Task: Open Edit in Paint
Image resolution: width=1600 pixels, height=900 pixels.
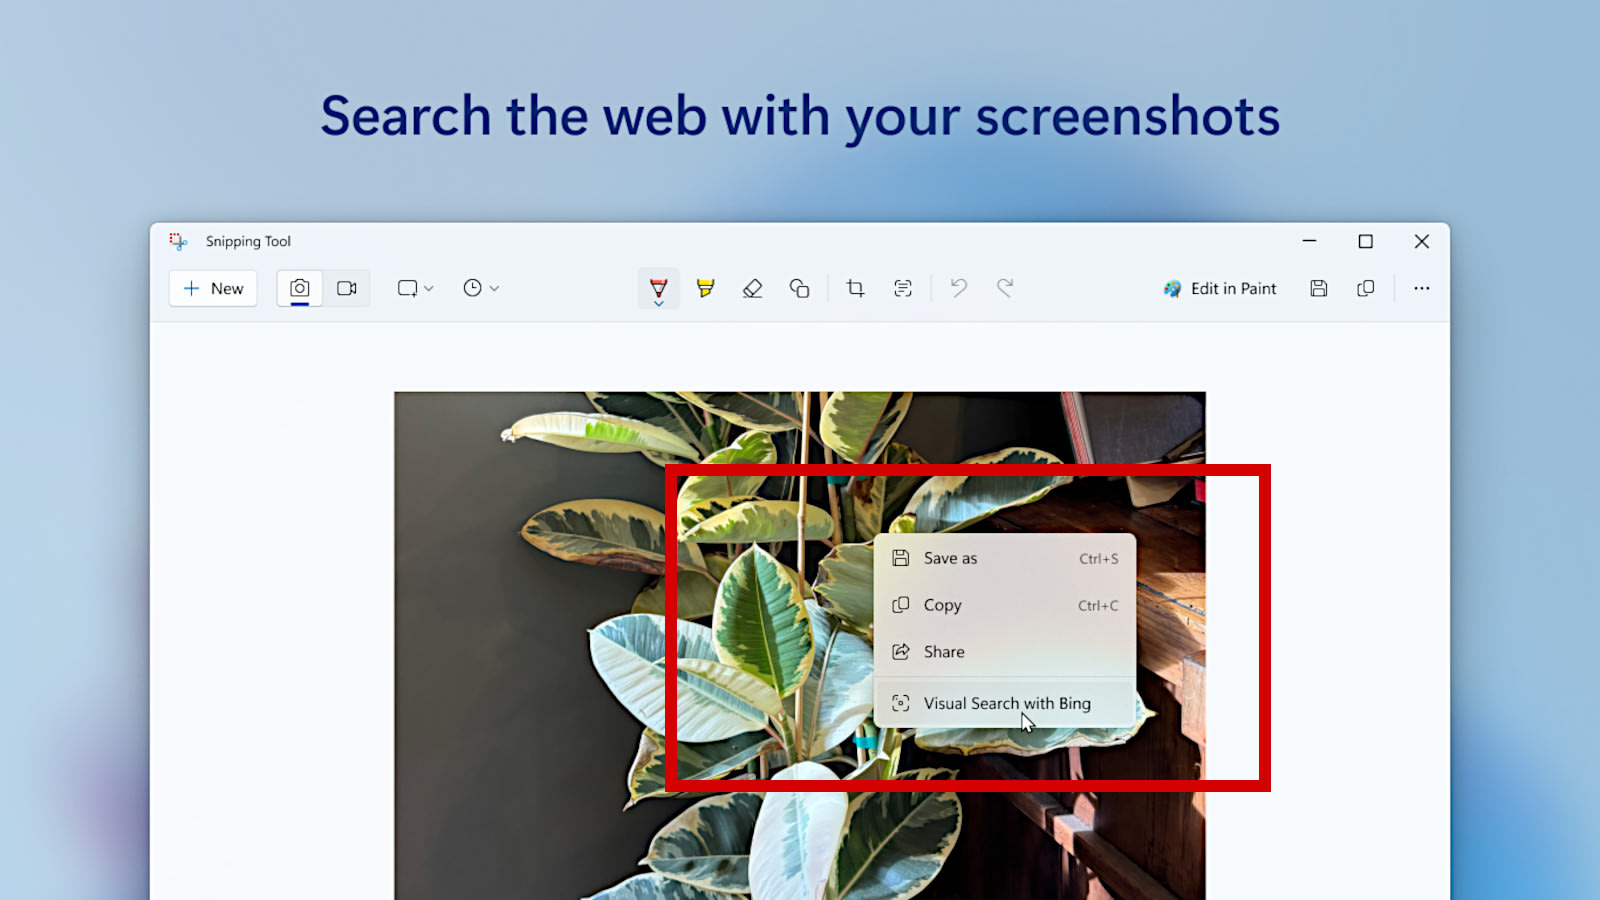Action: point(1219,288)
